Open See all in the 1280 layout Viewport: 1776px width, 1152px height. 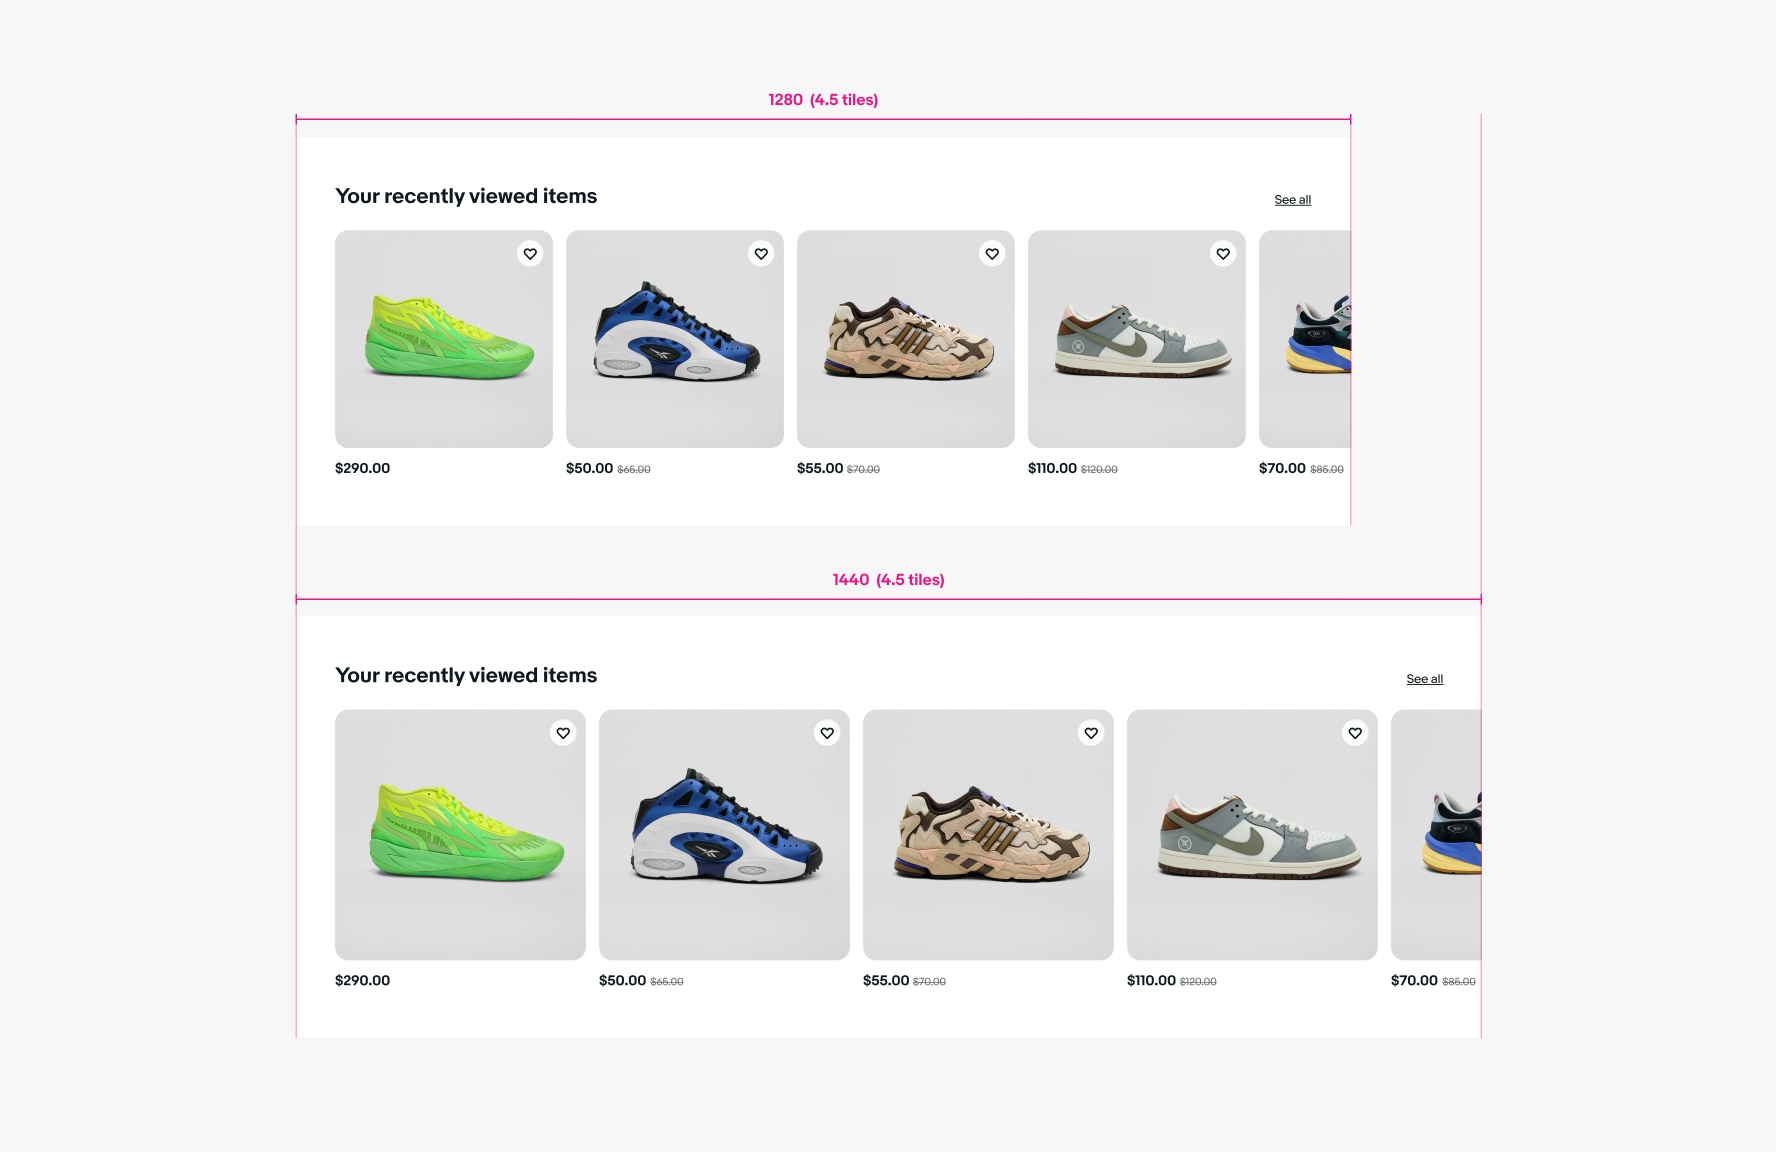pos(1292,200)
